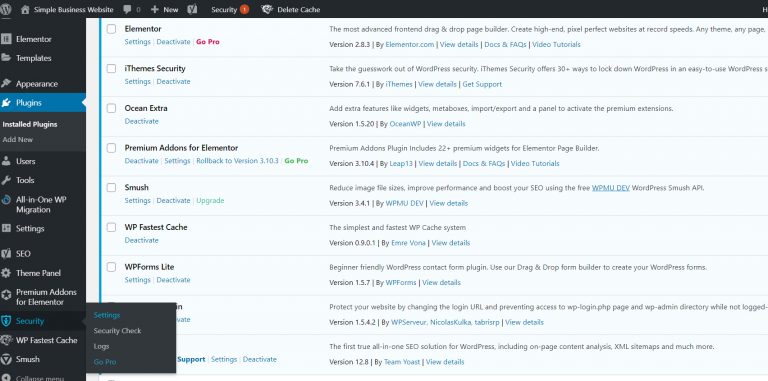The height and width of the screenshot is (381, 768).
Task: Click the Templates folder icon in sidebar
Action: [x=6, y=58]
